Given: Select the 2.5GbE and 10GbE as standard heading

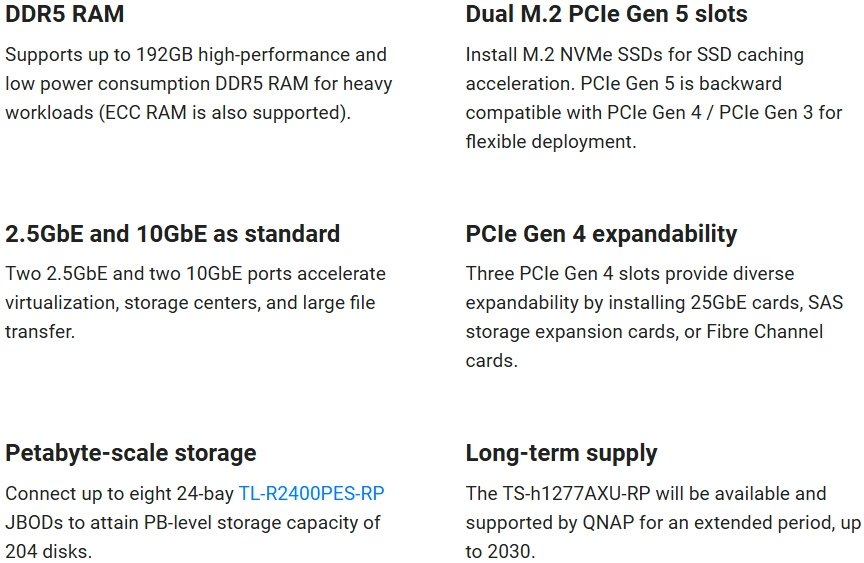Looking at the screenshot, I should tap(172, 234).
